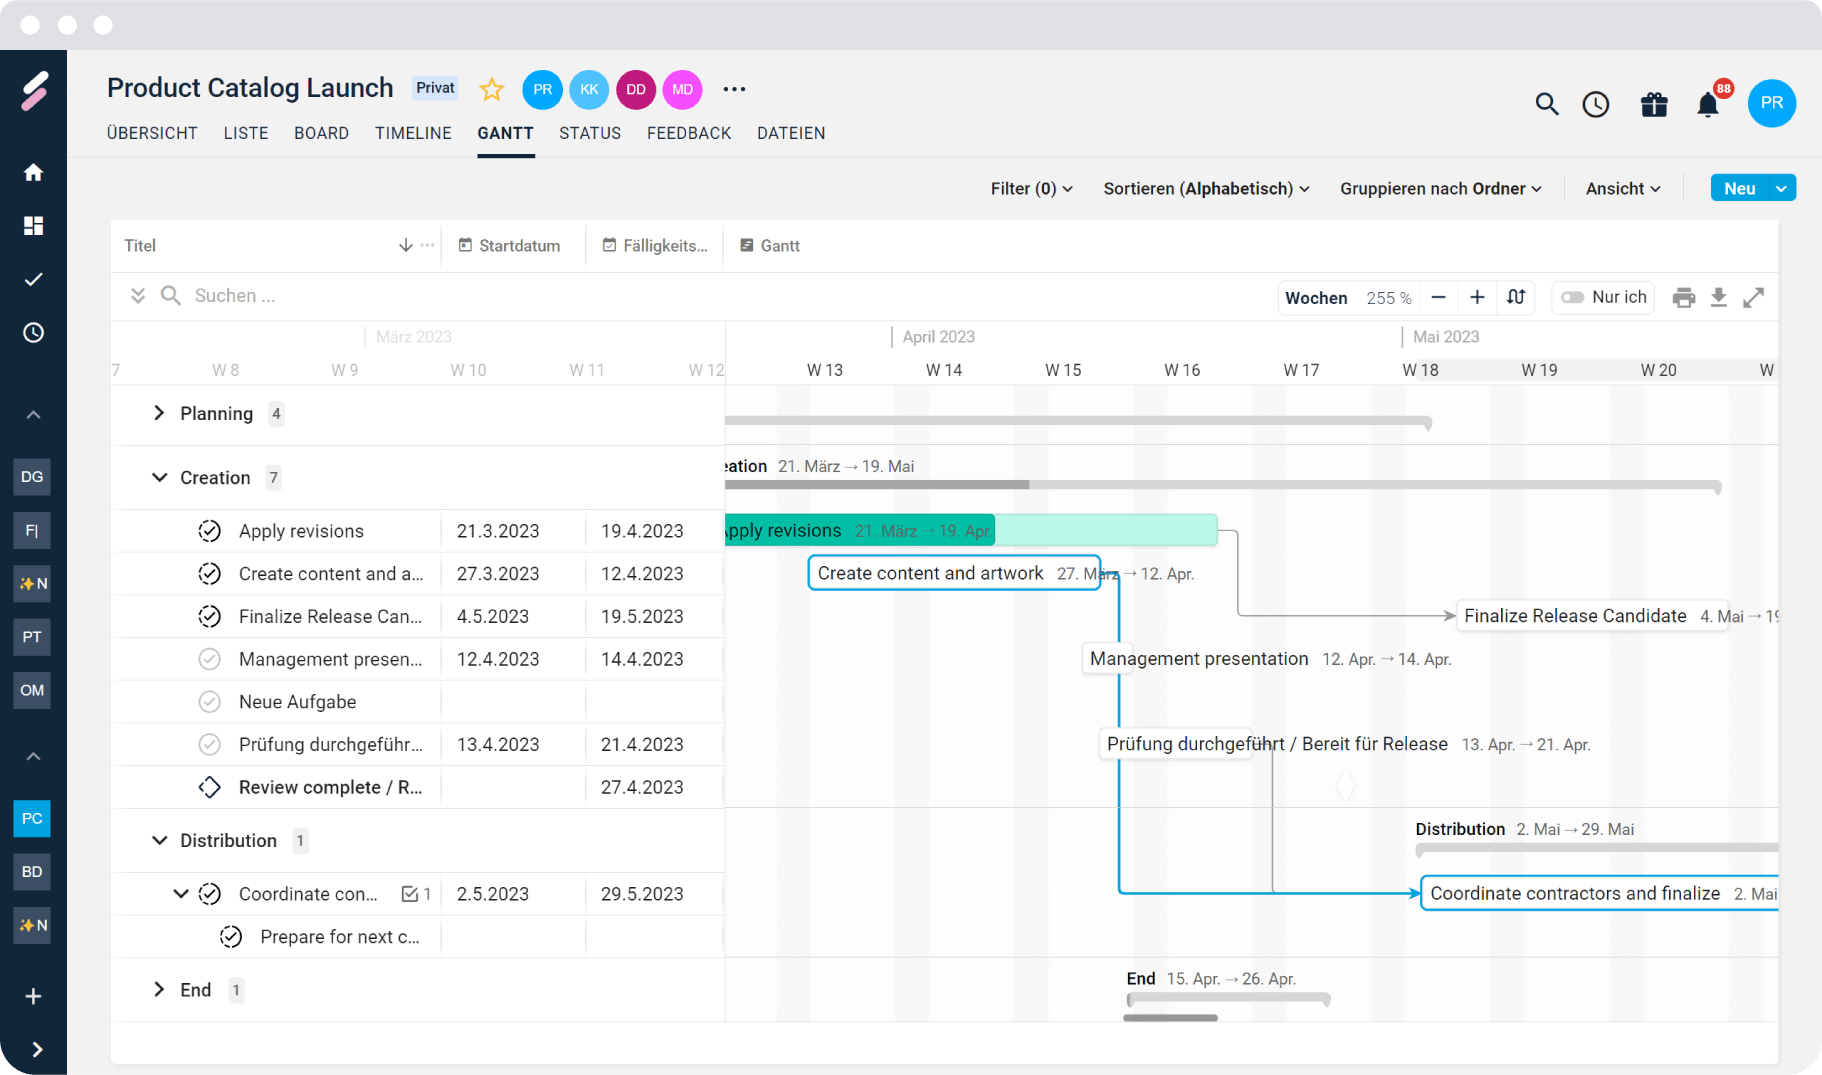Switch to the TIMELINE tab
Image resolution: width=1822 pixels, height=1075 pixels.
pos(413,133)
